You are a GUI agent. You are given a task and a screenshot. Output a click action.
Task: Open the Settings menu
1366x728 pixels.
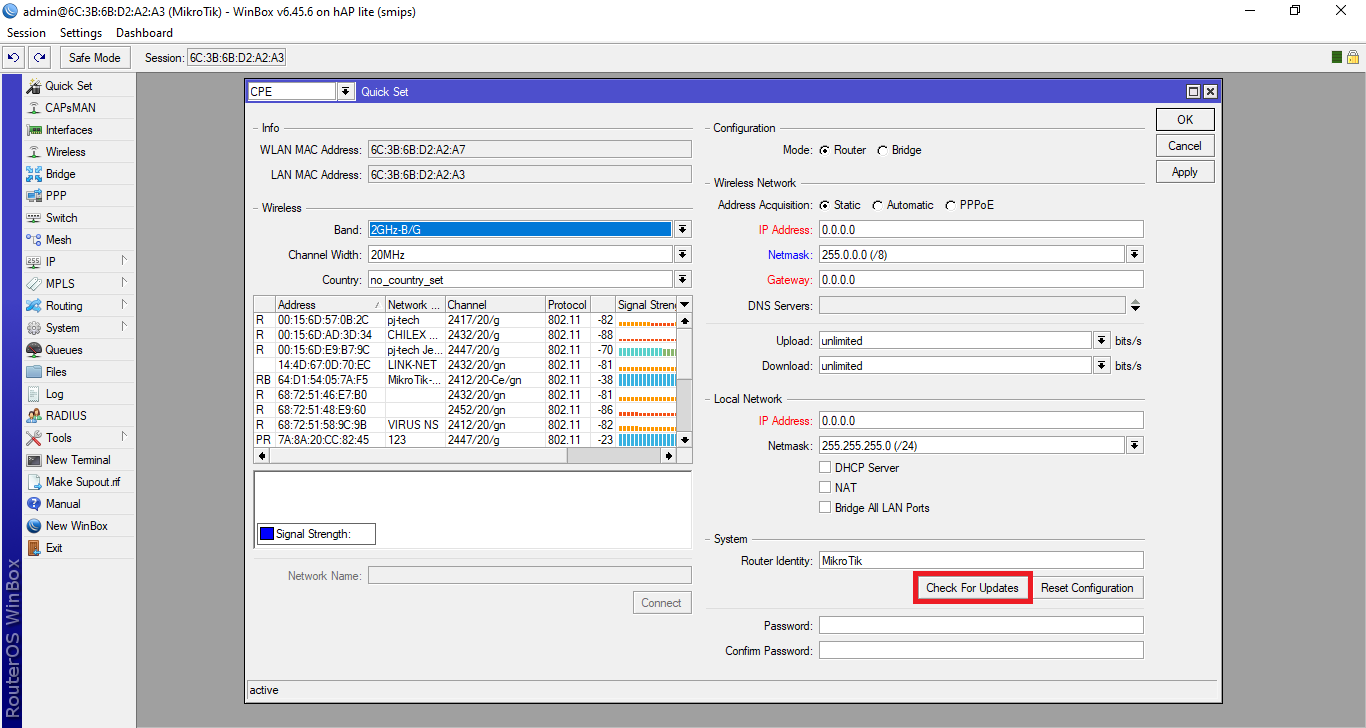(x=81, y=33)
